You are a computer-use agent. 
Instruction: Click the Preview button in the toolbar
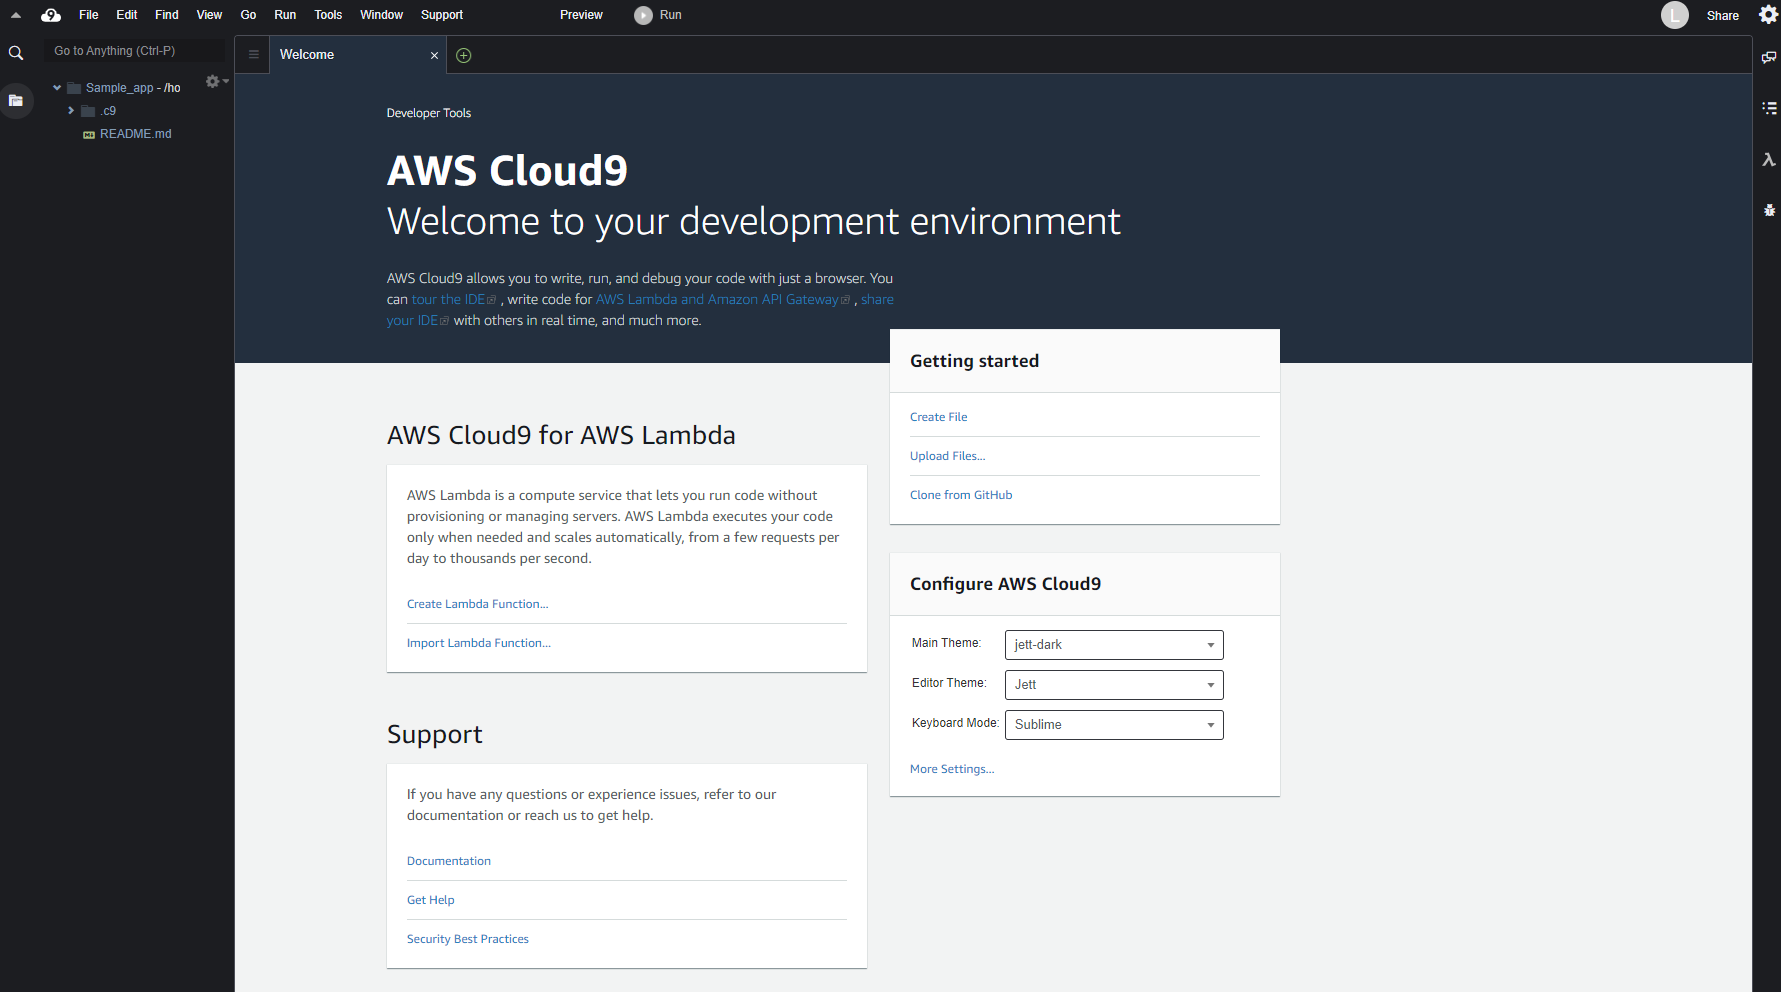click(x=581, y=15)
